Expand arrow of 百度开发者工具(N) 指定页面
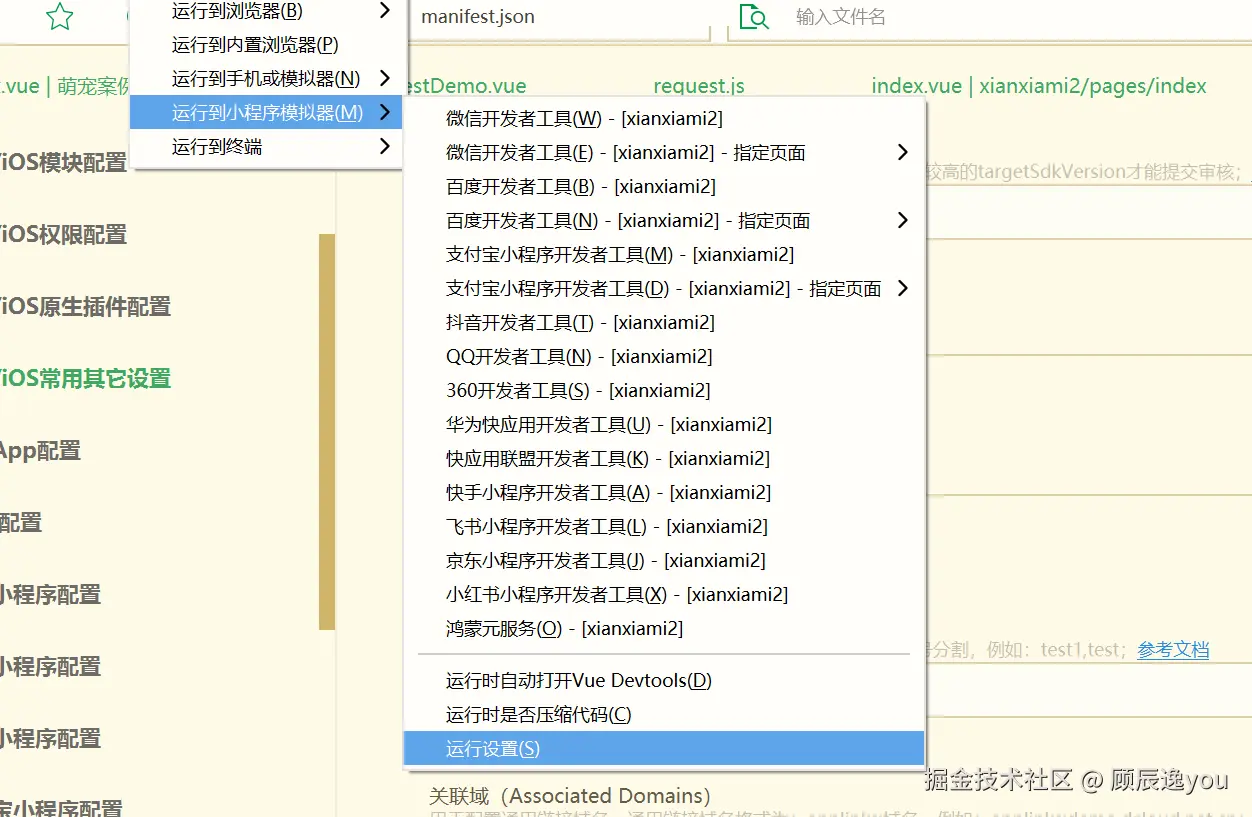 pyautogui.click(x=903, y=220)
